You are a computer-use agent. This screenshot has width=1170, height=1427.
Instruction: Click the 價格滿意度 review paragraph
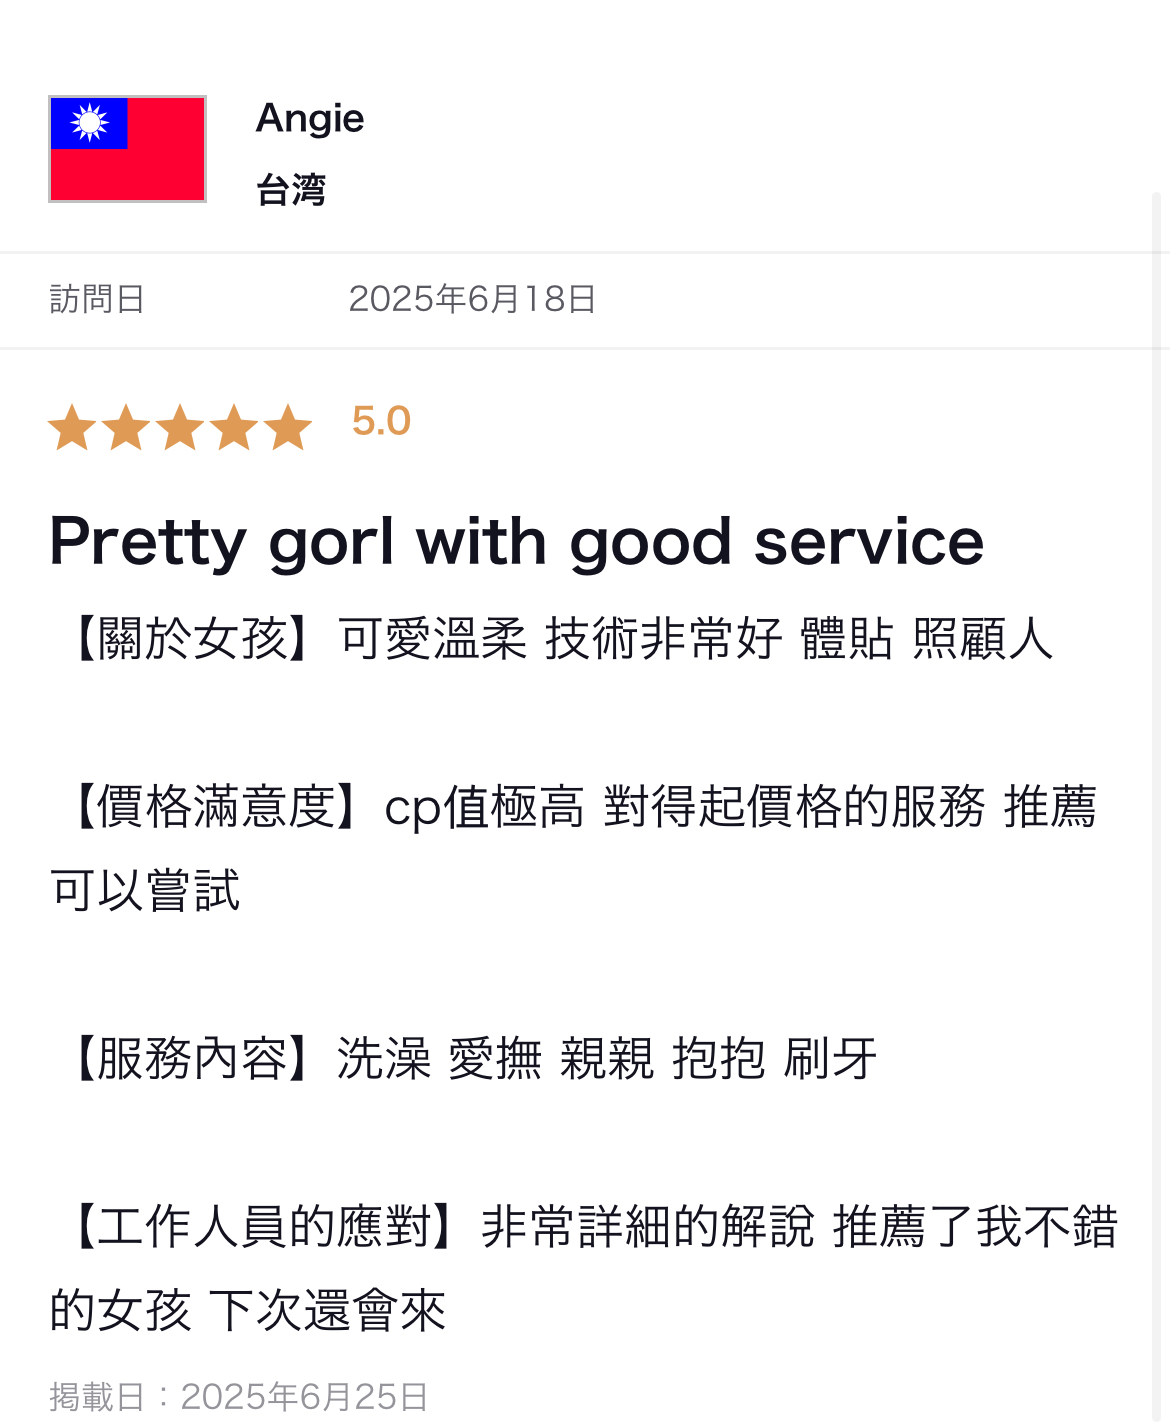coord(575,848)
